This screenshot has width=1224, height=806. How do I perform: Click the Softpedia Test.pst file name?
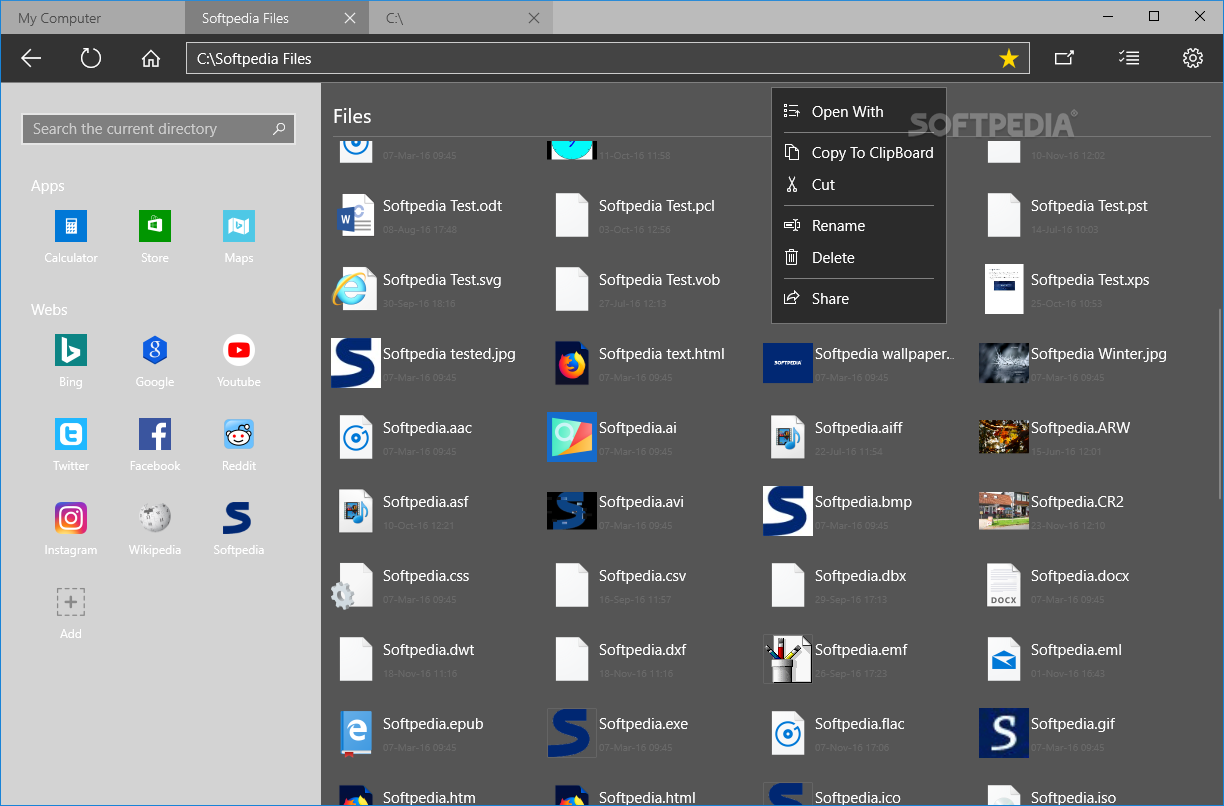pos(1089,206)
